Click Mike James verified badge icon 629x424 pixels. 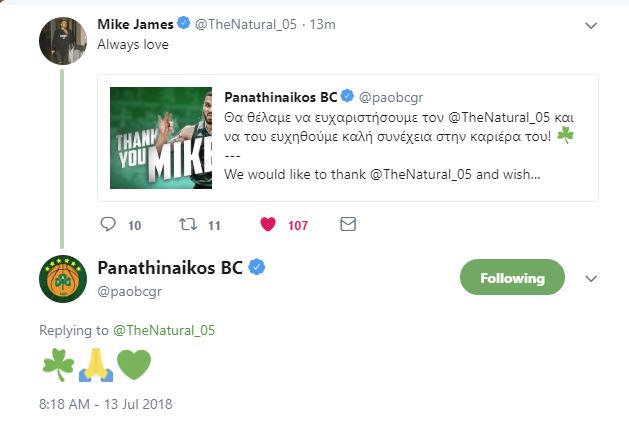[x=183, y=23]
